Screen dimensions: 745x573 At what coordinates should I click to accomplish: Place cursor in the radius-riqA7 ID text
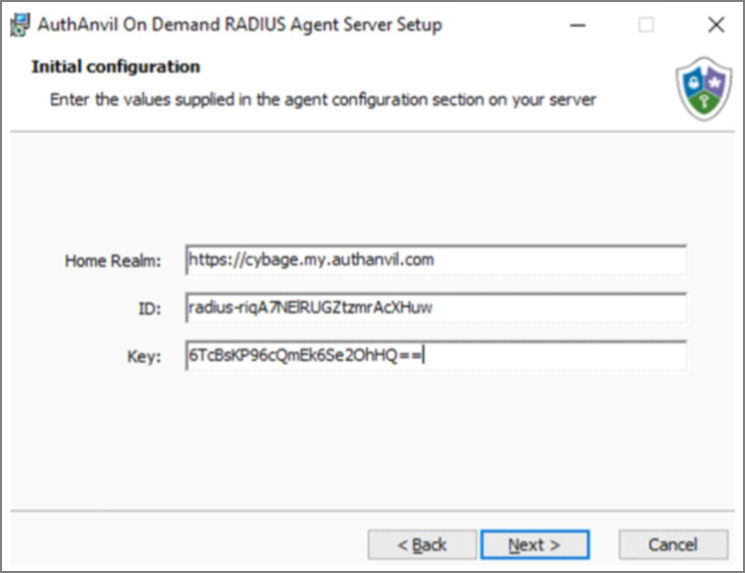click(x=310, y=308)
